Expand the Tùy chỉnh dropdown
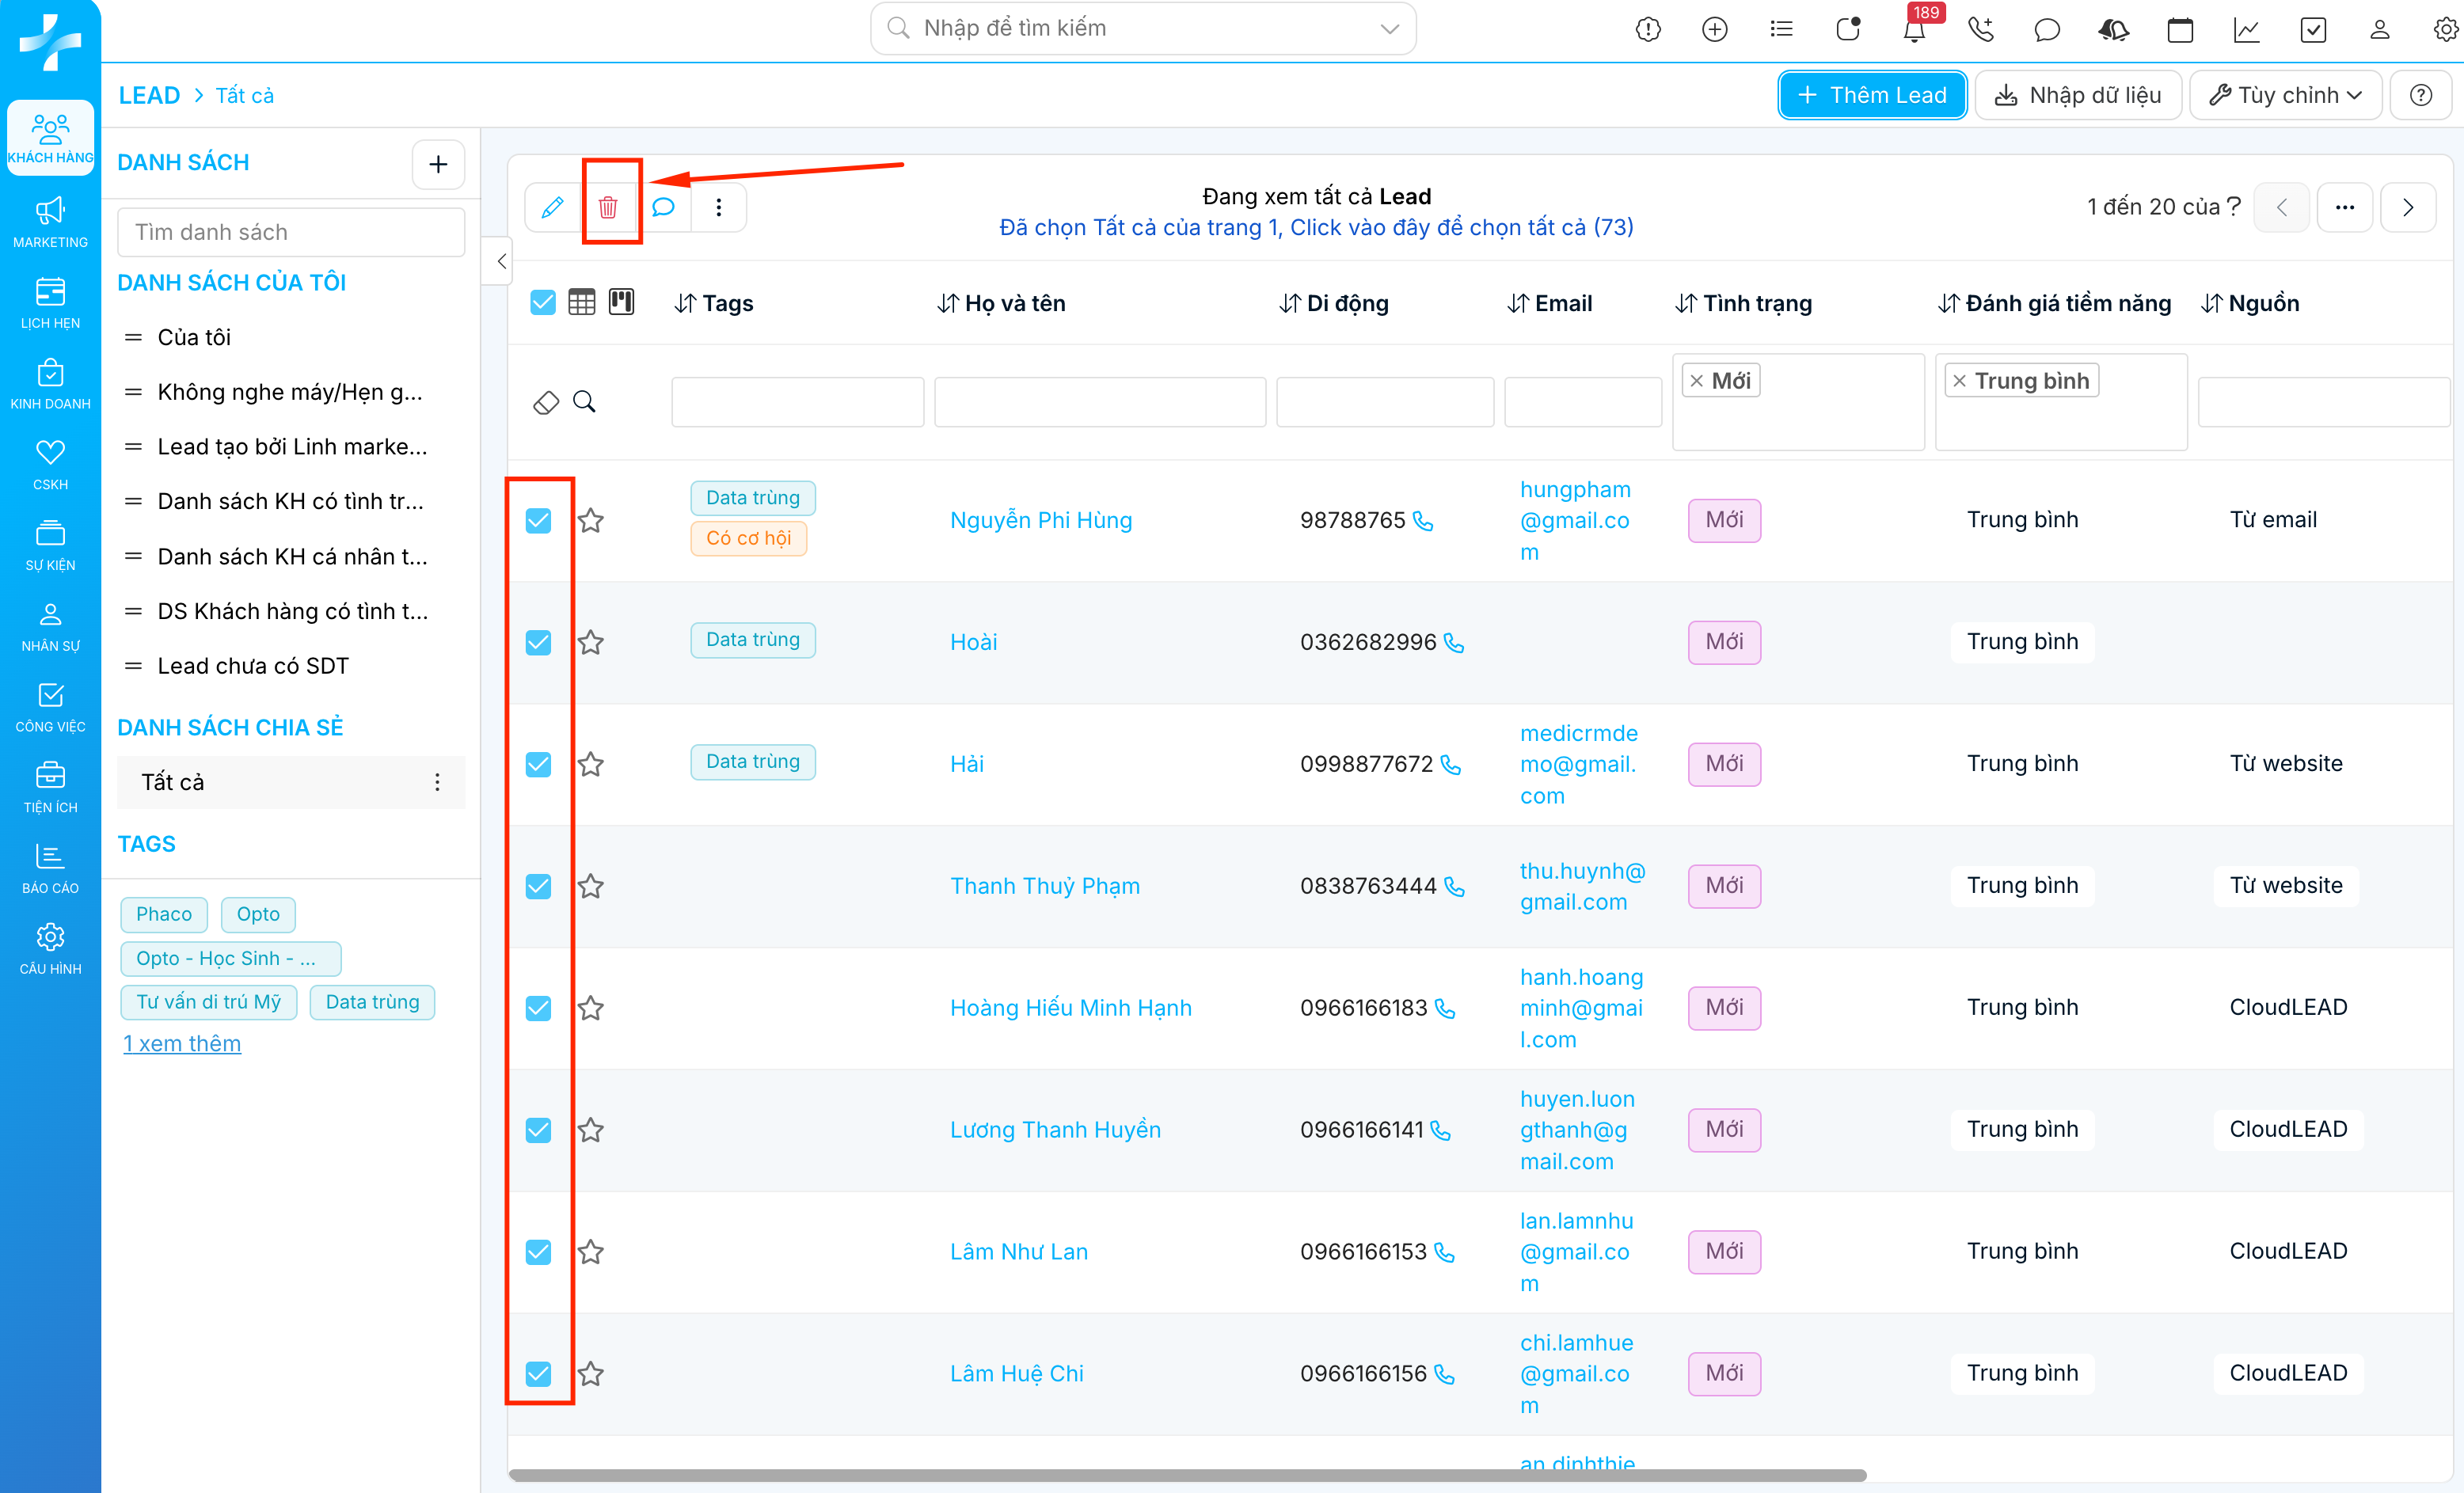 pyautogui.click(x=2285, y=95)
